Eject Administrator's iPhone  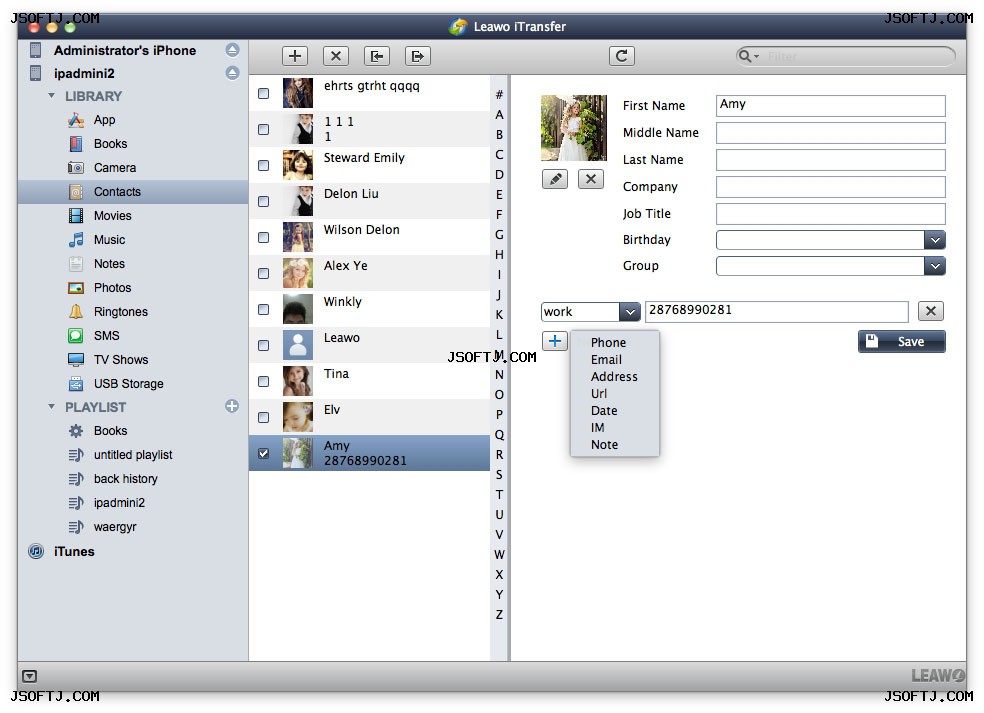tap(232, 50)
